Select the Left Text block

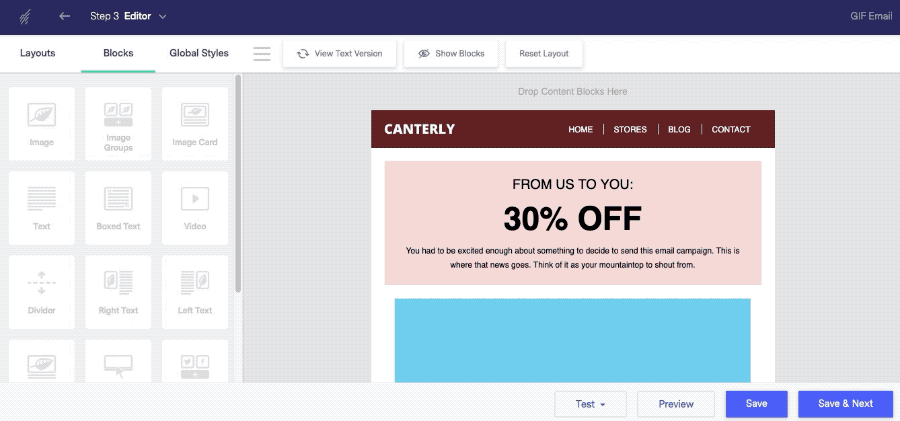pos(195,292)
